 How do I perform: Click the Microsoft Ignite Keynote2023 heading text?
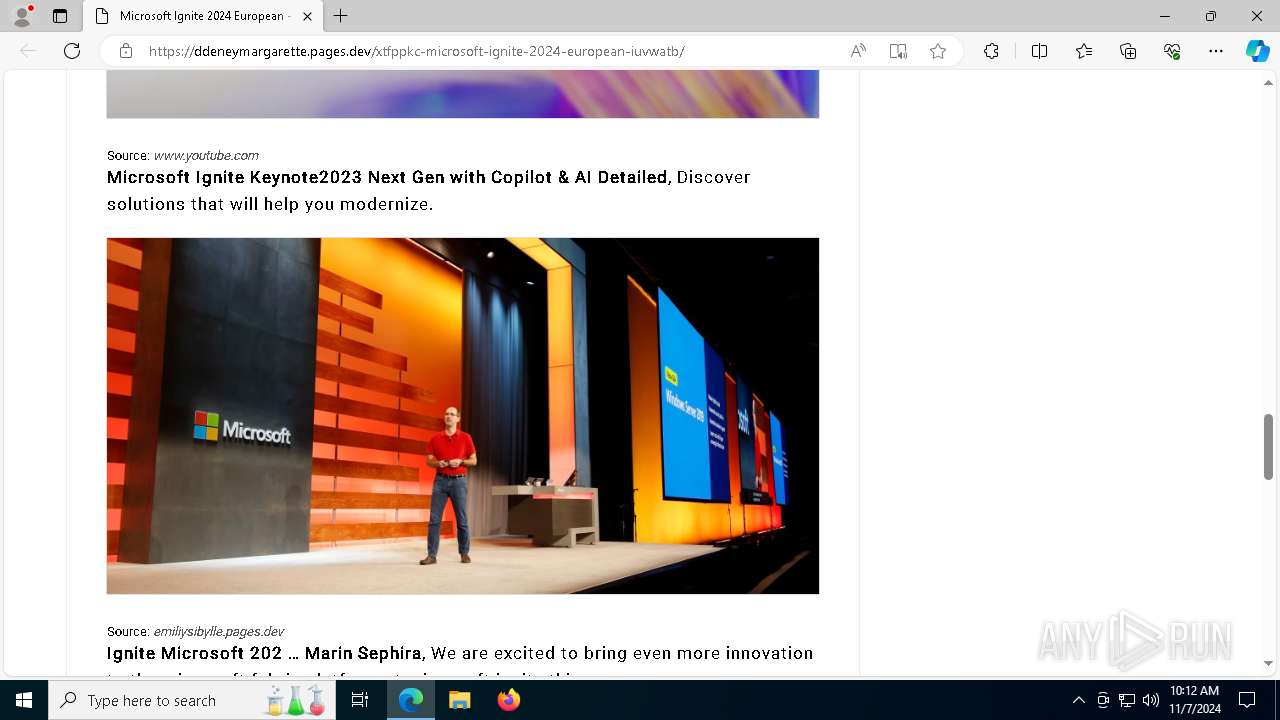click(x=387, y=177)
